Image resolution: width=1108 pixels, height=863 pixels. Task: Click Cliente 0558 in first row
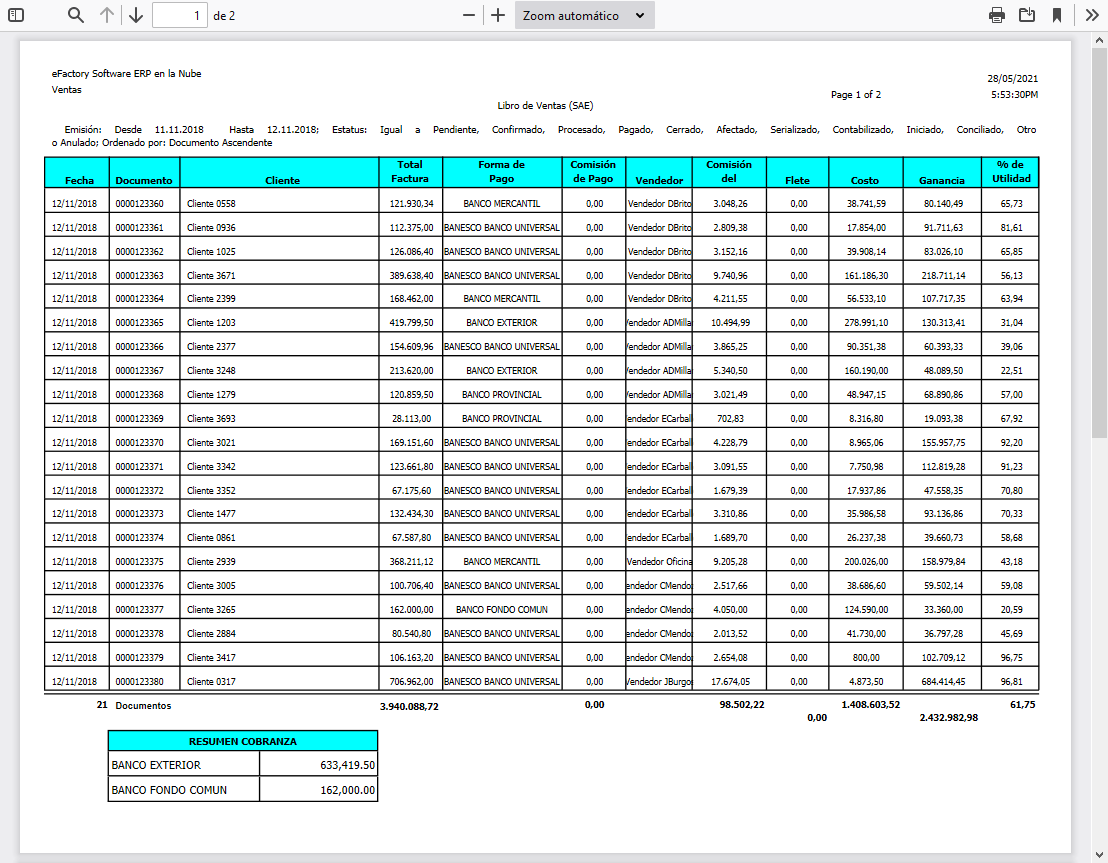pyautogui.click(x=211, y=203)
